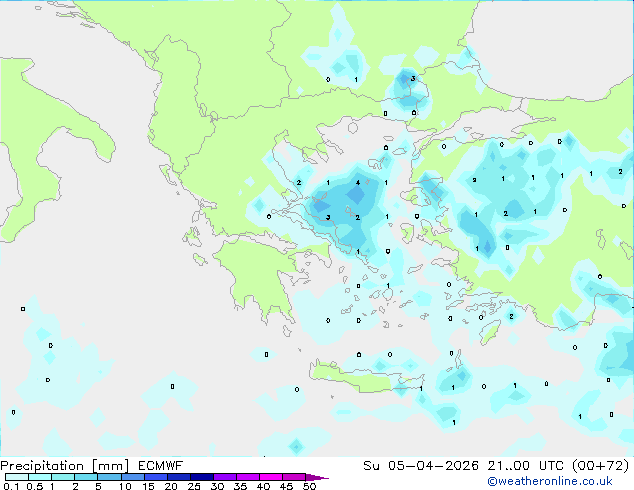Click the legend label '45'
Screen dimensions: 634x490
(286, 486)
